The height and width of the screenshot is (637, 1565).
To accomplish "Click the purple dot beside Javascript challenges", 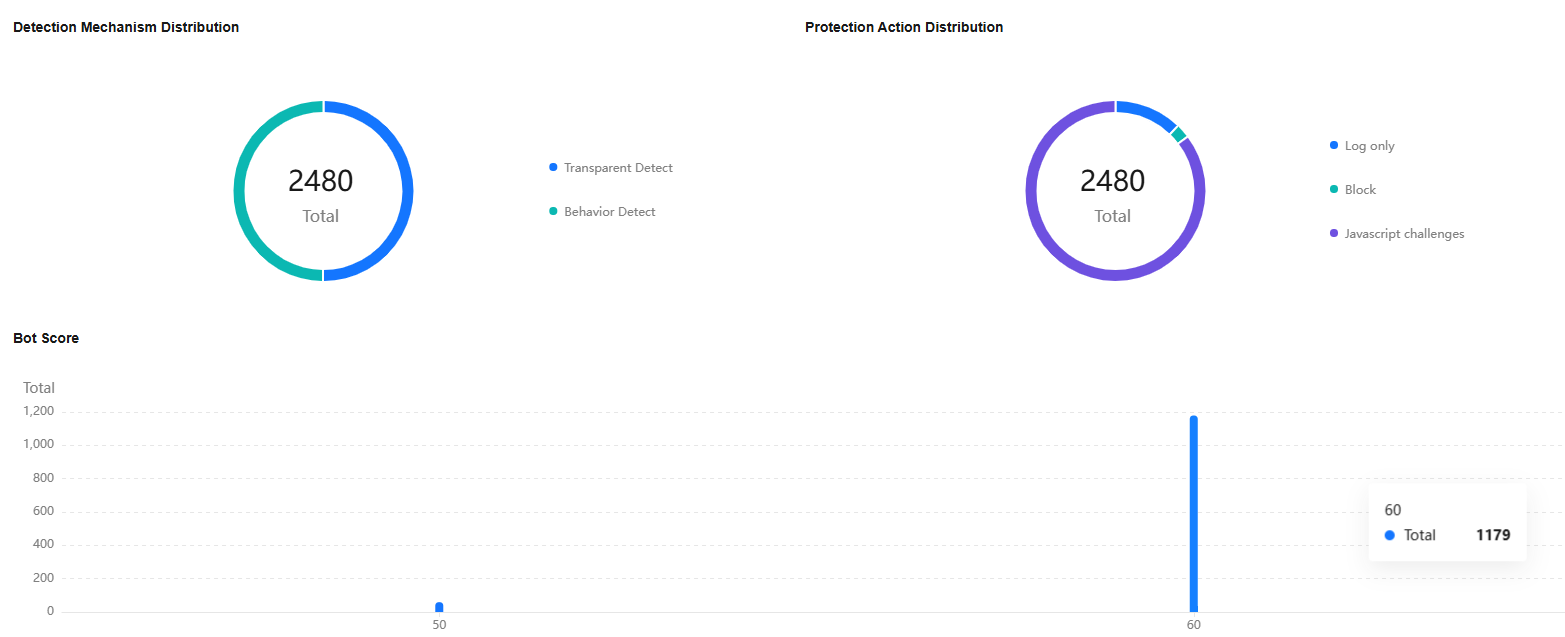I will (1334, 233).
